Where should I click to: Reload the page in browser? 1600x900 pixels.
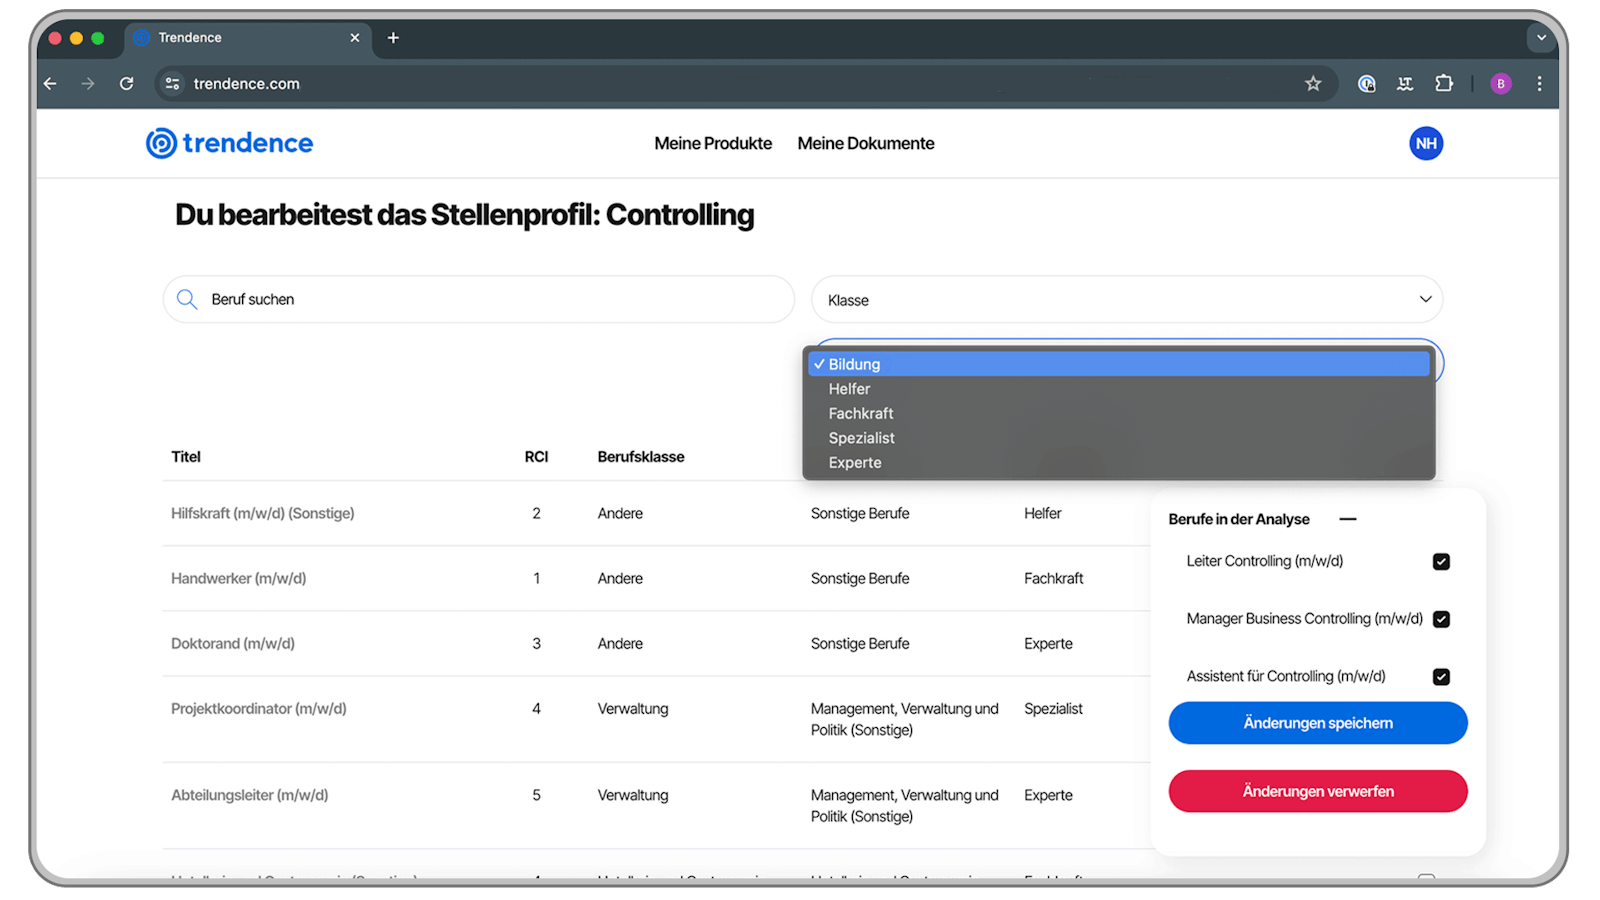[126, 84]
